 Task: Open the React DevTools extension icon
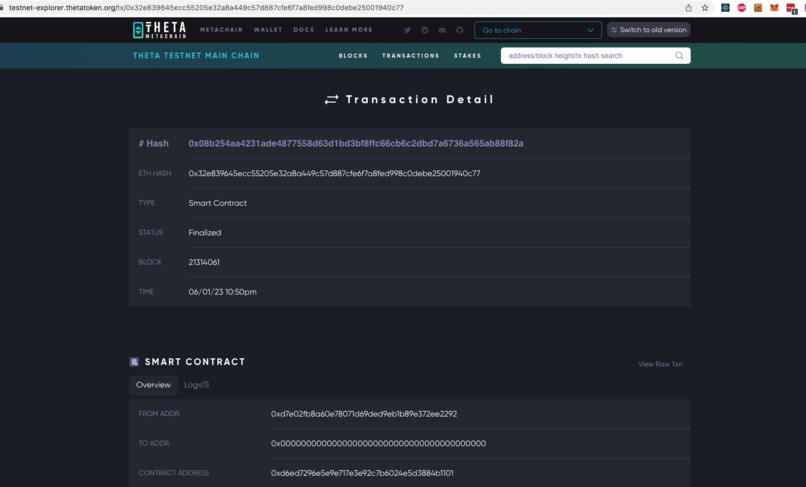point(725,8)
